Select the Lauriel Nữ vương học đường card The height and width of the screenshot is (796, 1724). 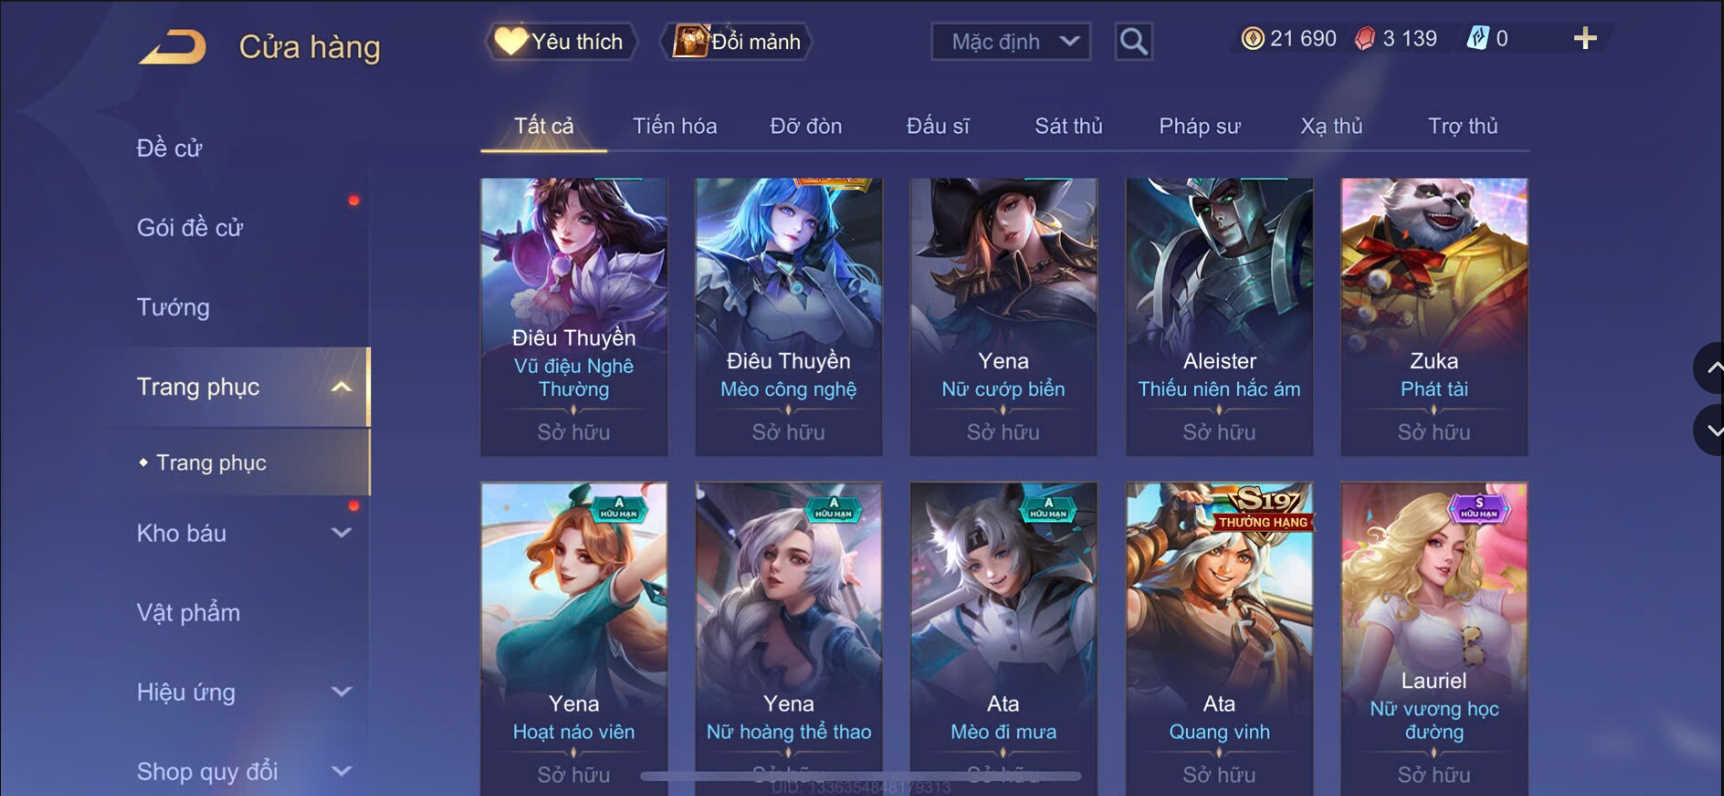(1434, 638)
